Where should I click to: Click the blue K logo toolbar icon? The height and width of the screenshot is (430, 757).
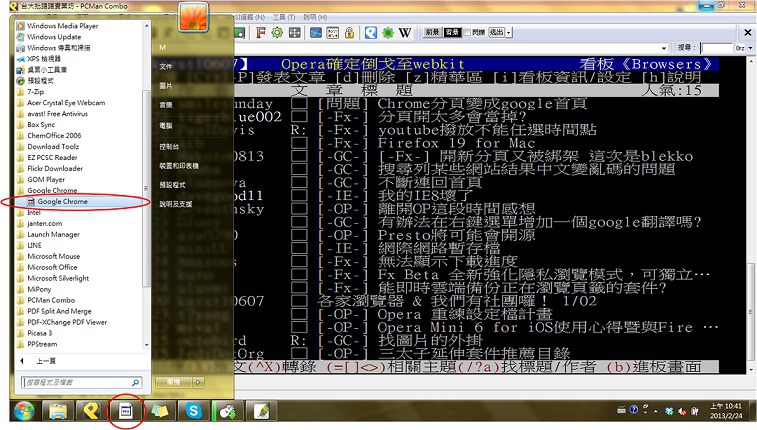tap(371, 33)
